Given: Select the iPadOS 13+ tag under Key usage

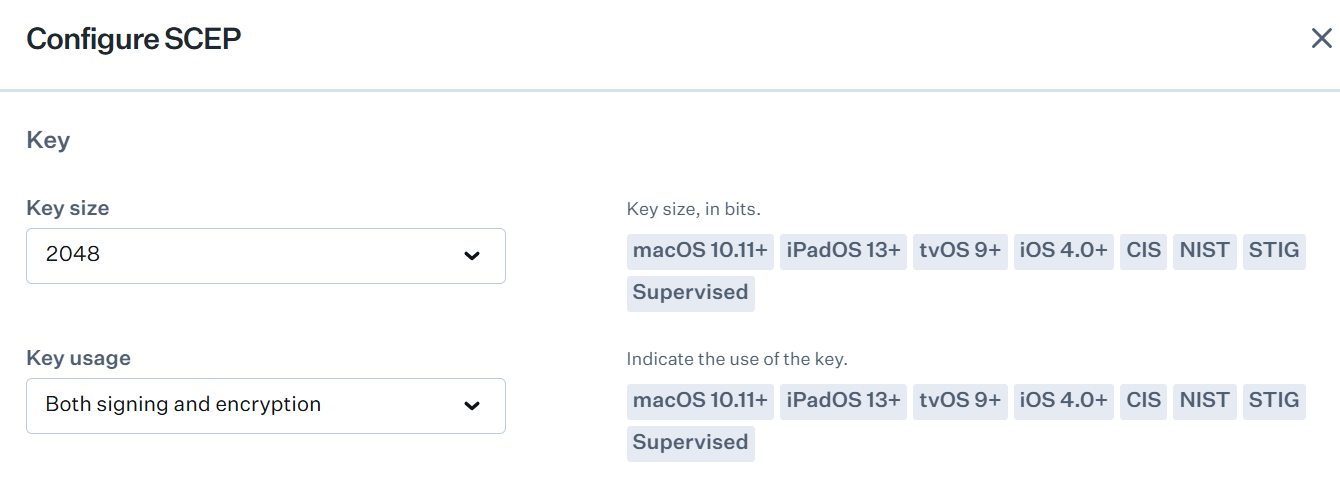Looking at the screenshot, I should [843, 401].
